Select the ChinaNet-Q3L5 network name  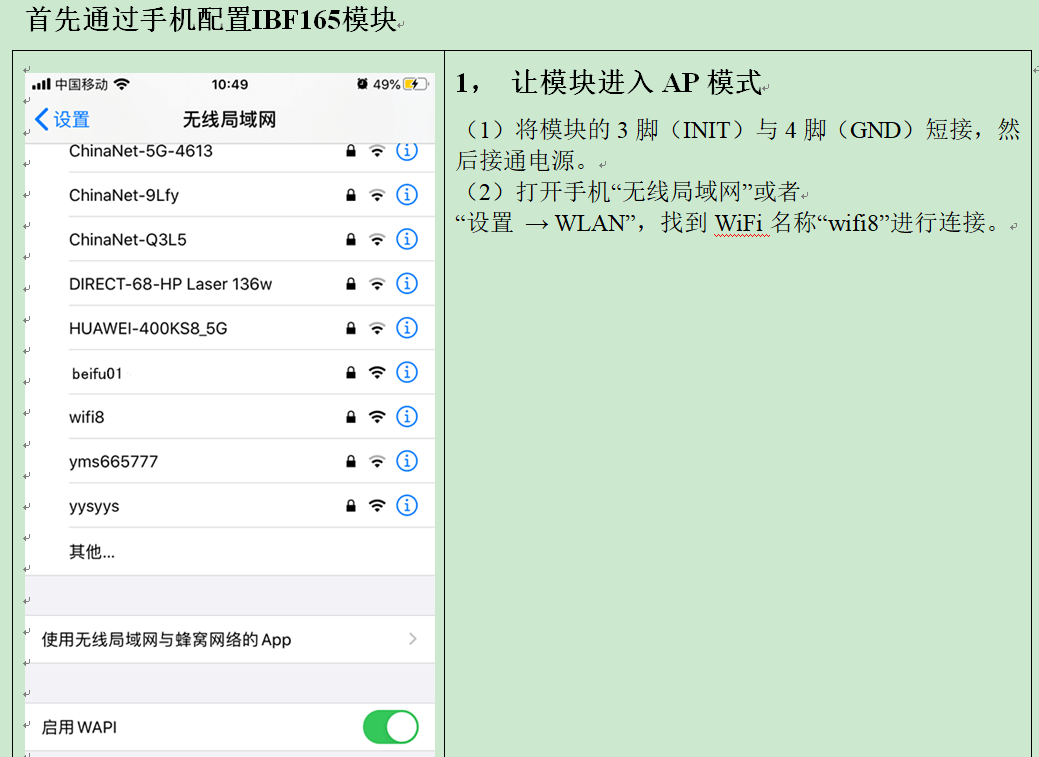[128, 239]
